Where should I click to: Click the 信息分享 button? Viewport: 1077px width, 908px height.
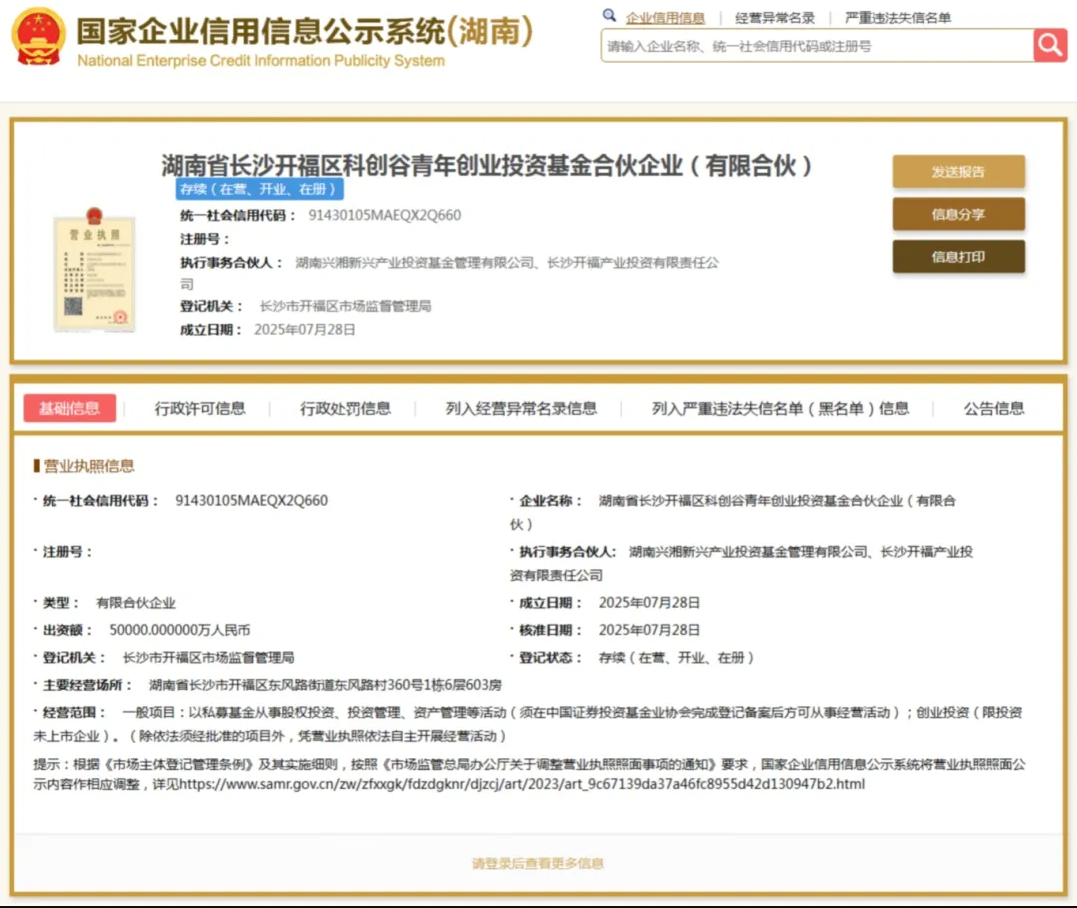tap(958, 214)
